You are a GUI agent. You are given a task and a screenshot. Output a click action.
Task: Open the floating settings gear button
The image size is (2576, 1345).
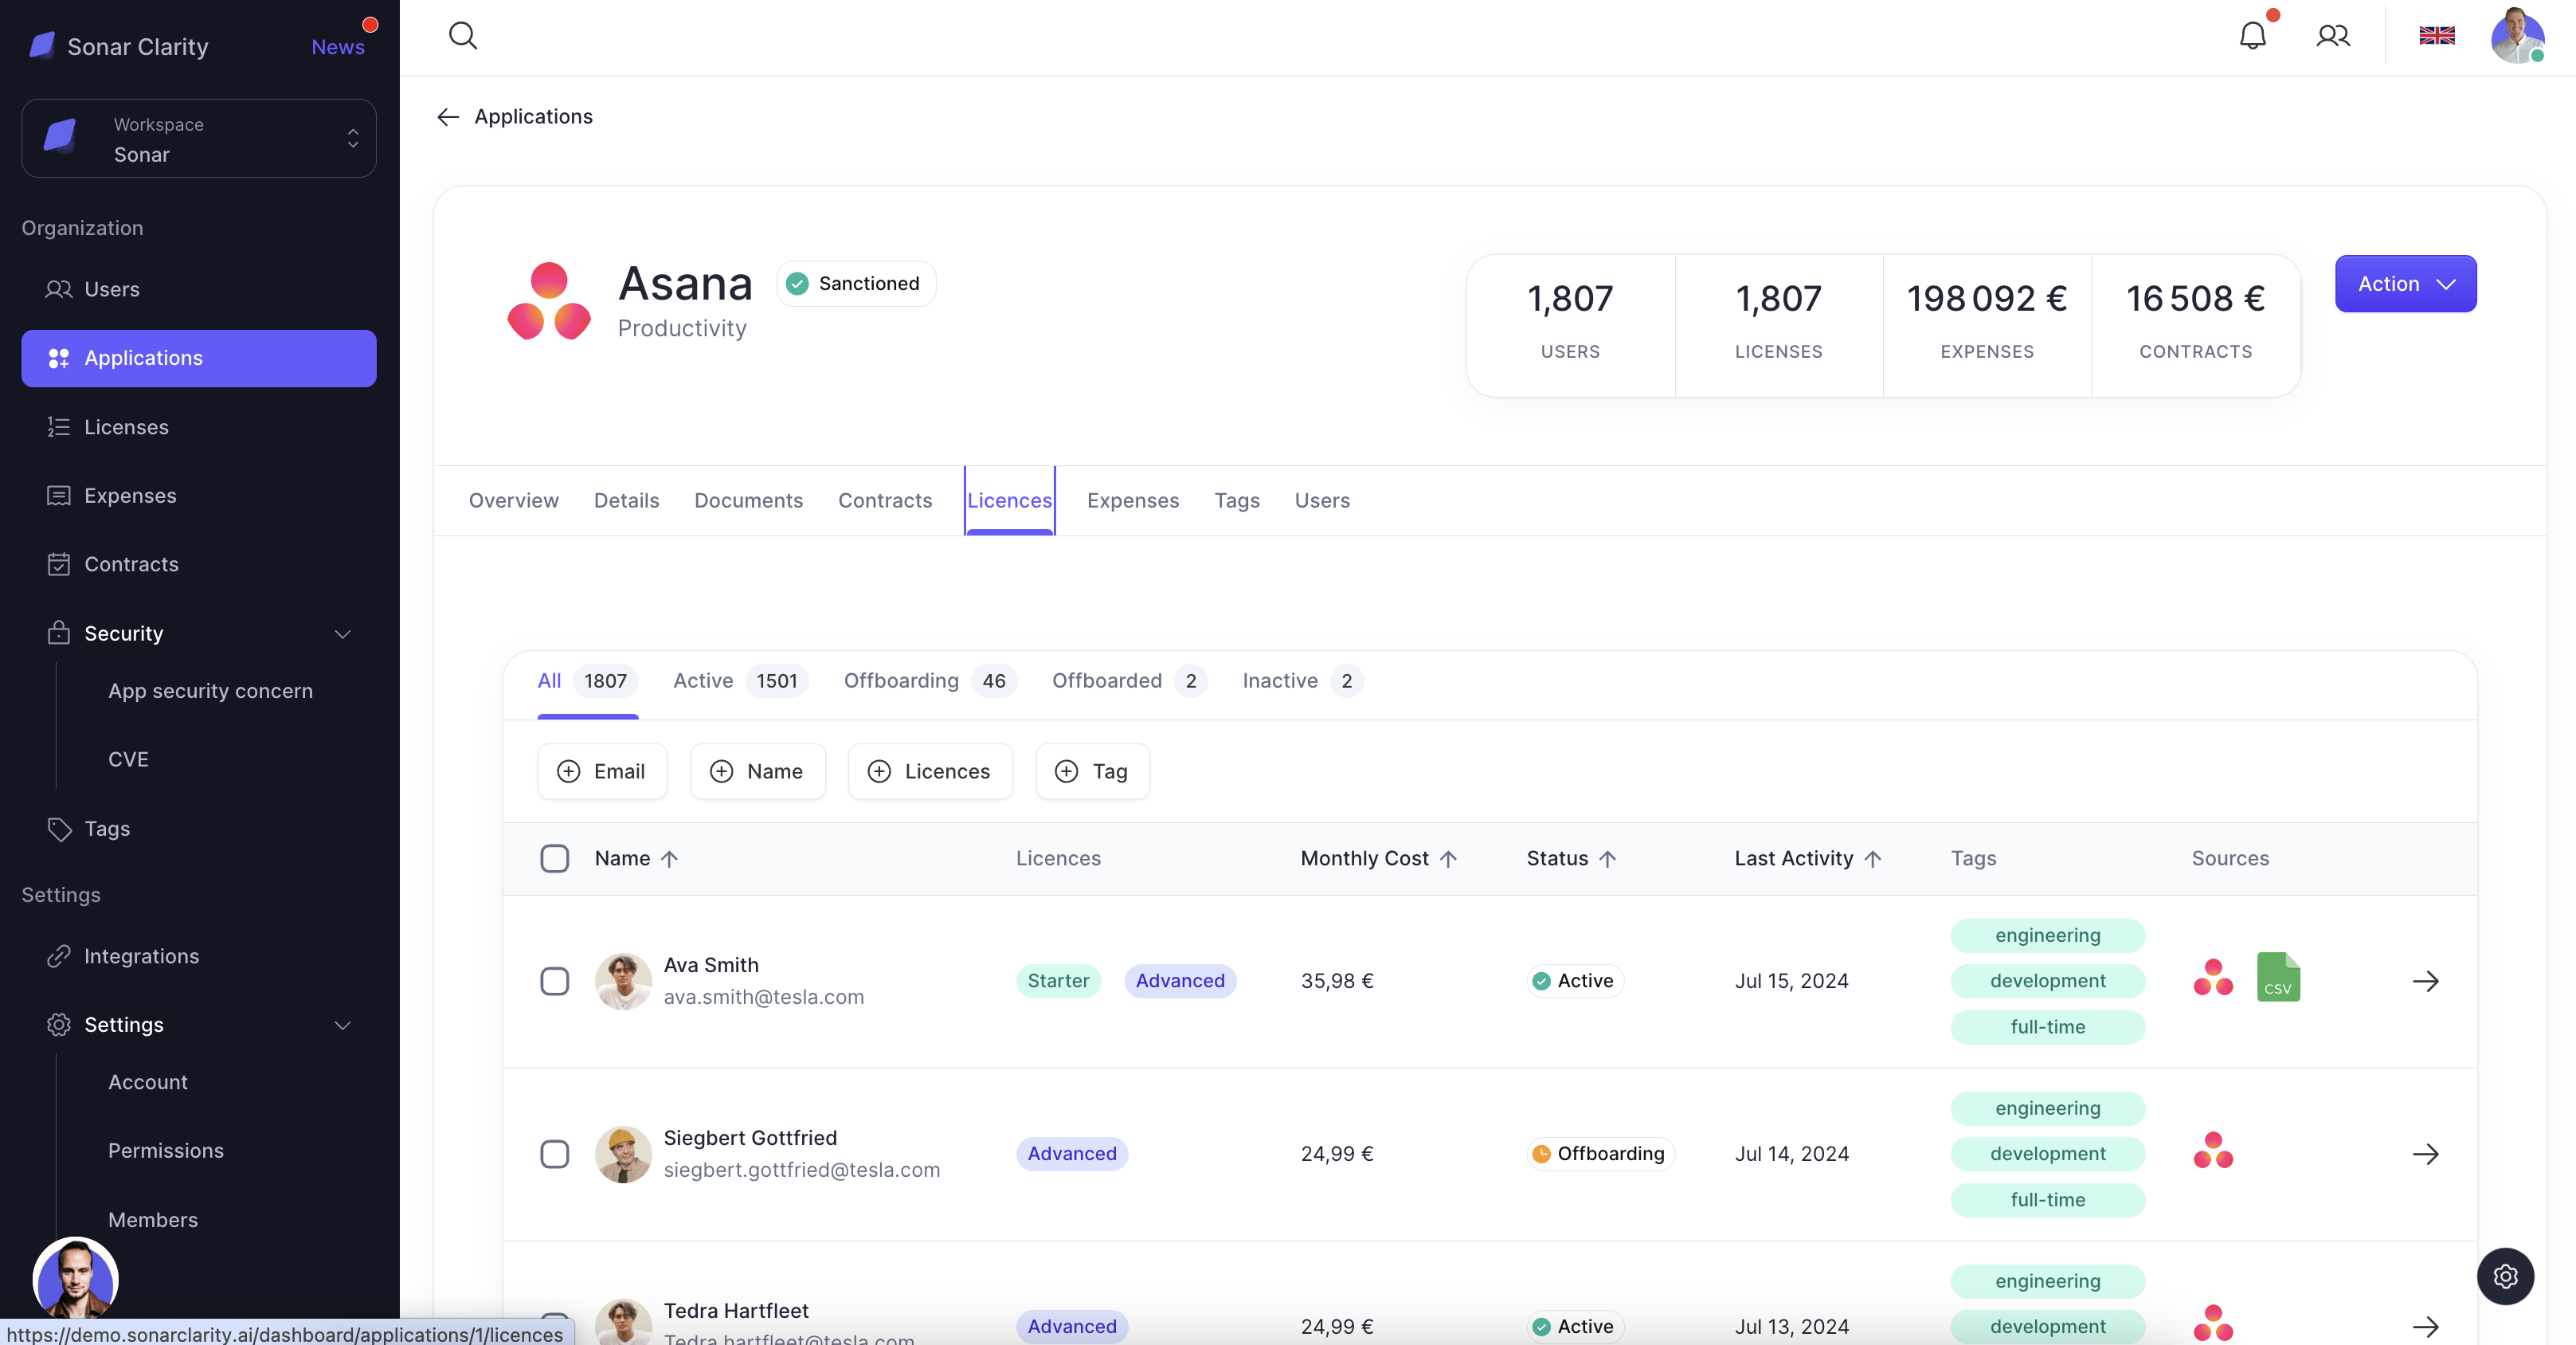(2505, 1277)
